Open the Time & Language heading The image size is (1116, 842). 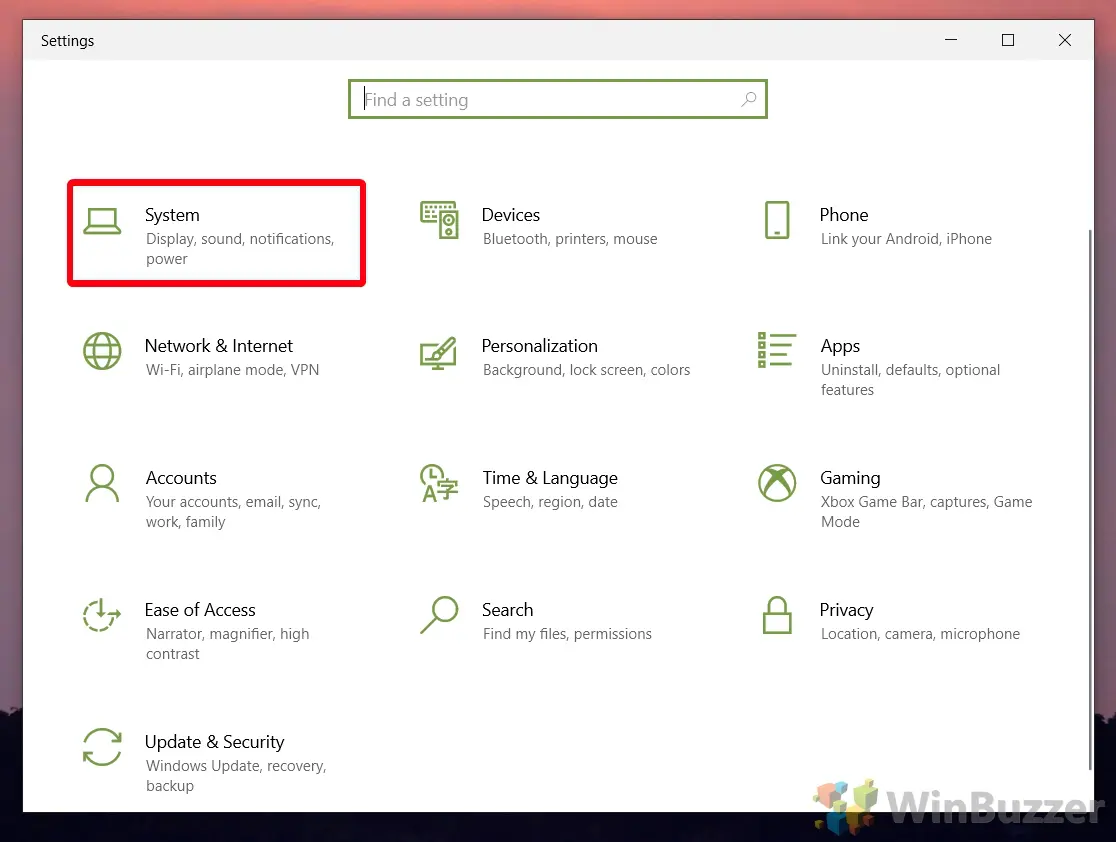[550, 478]
